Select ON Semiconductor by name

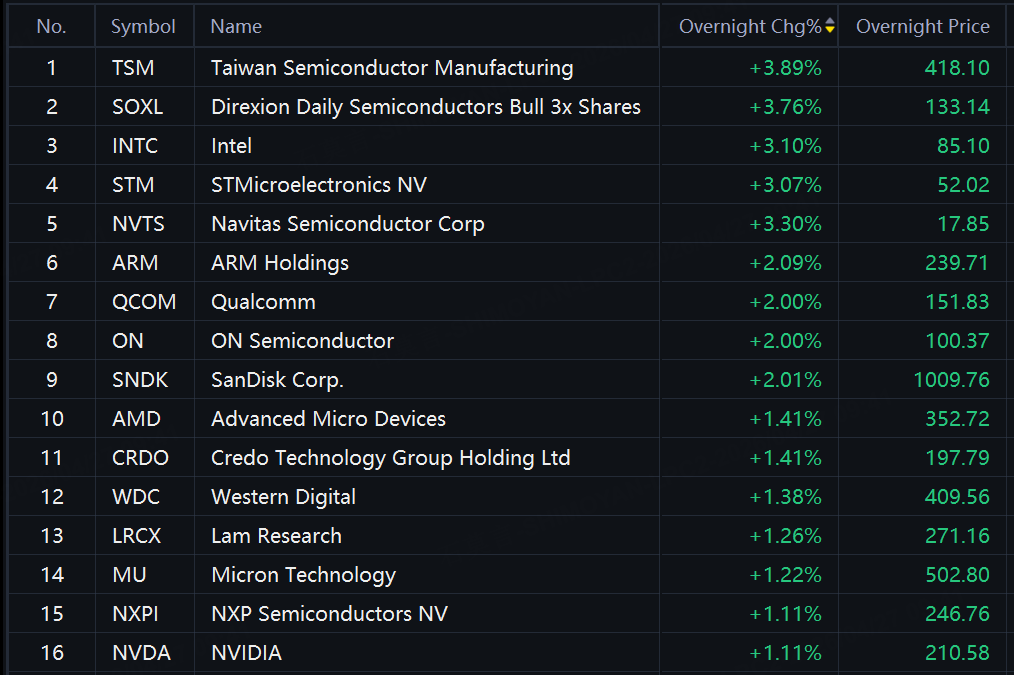302,341
